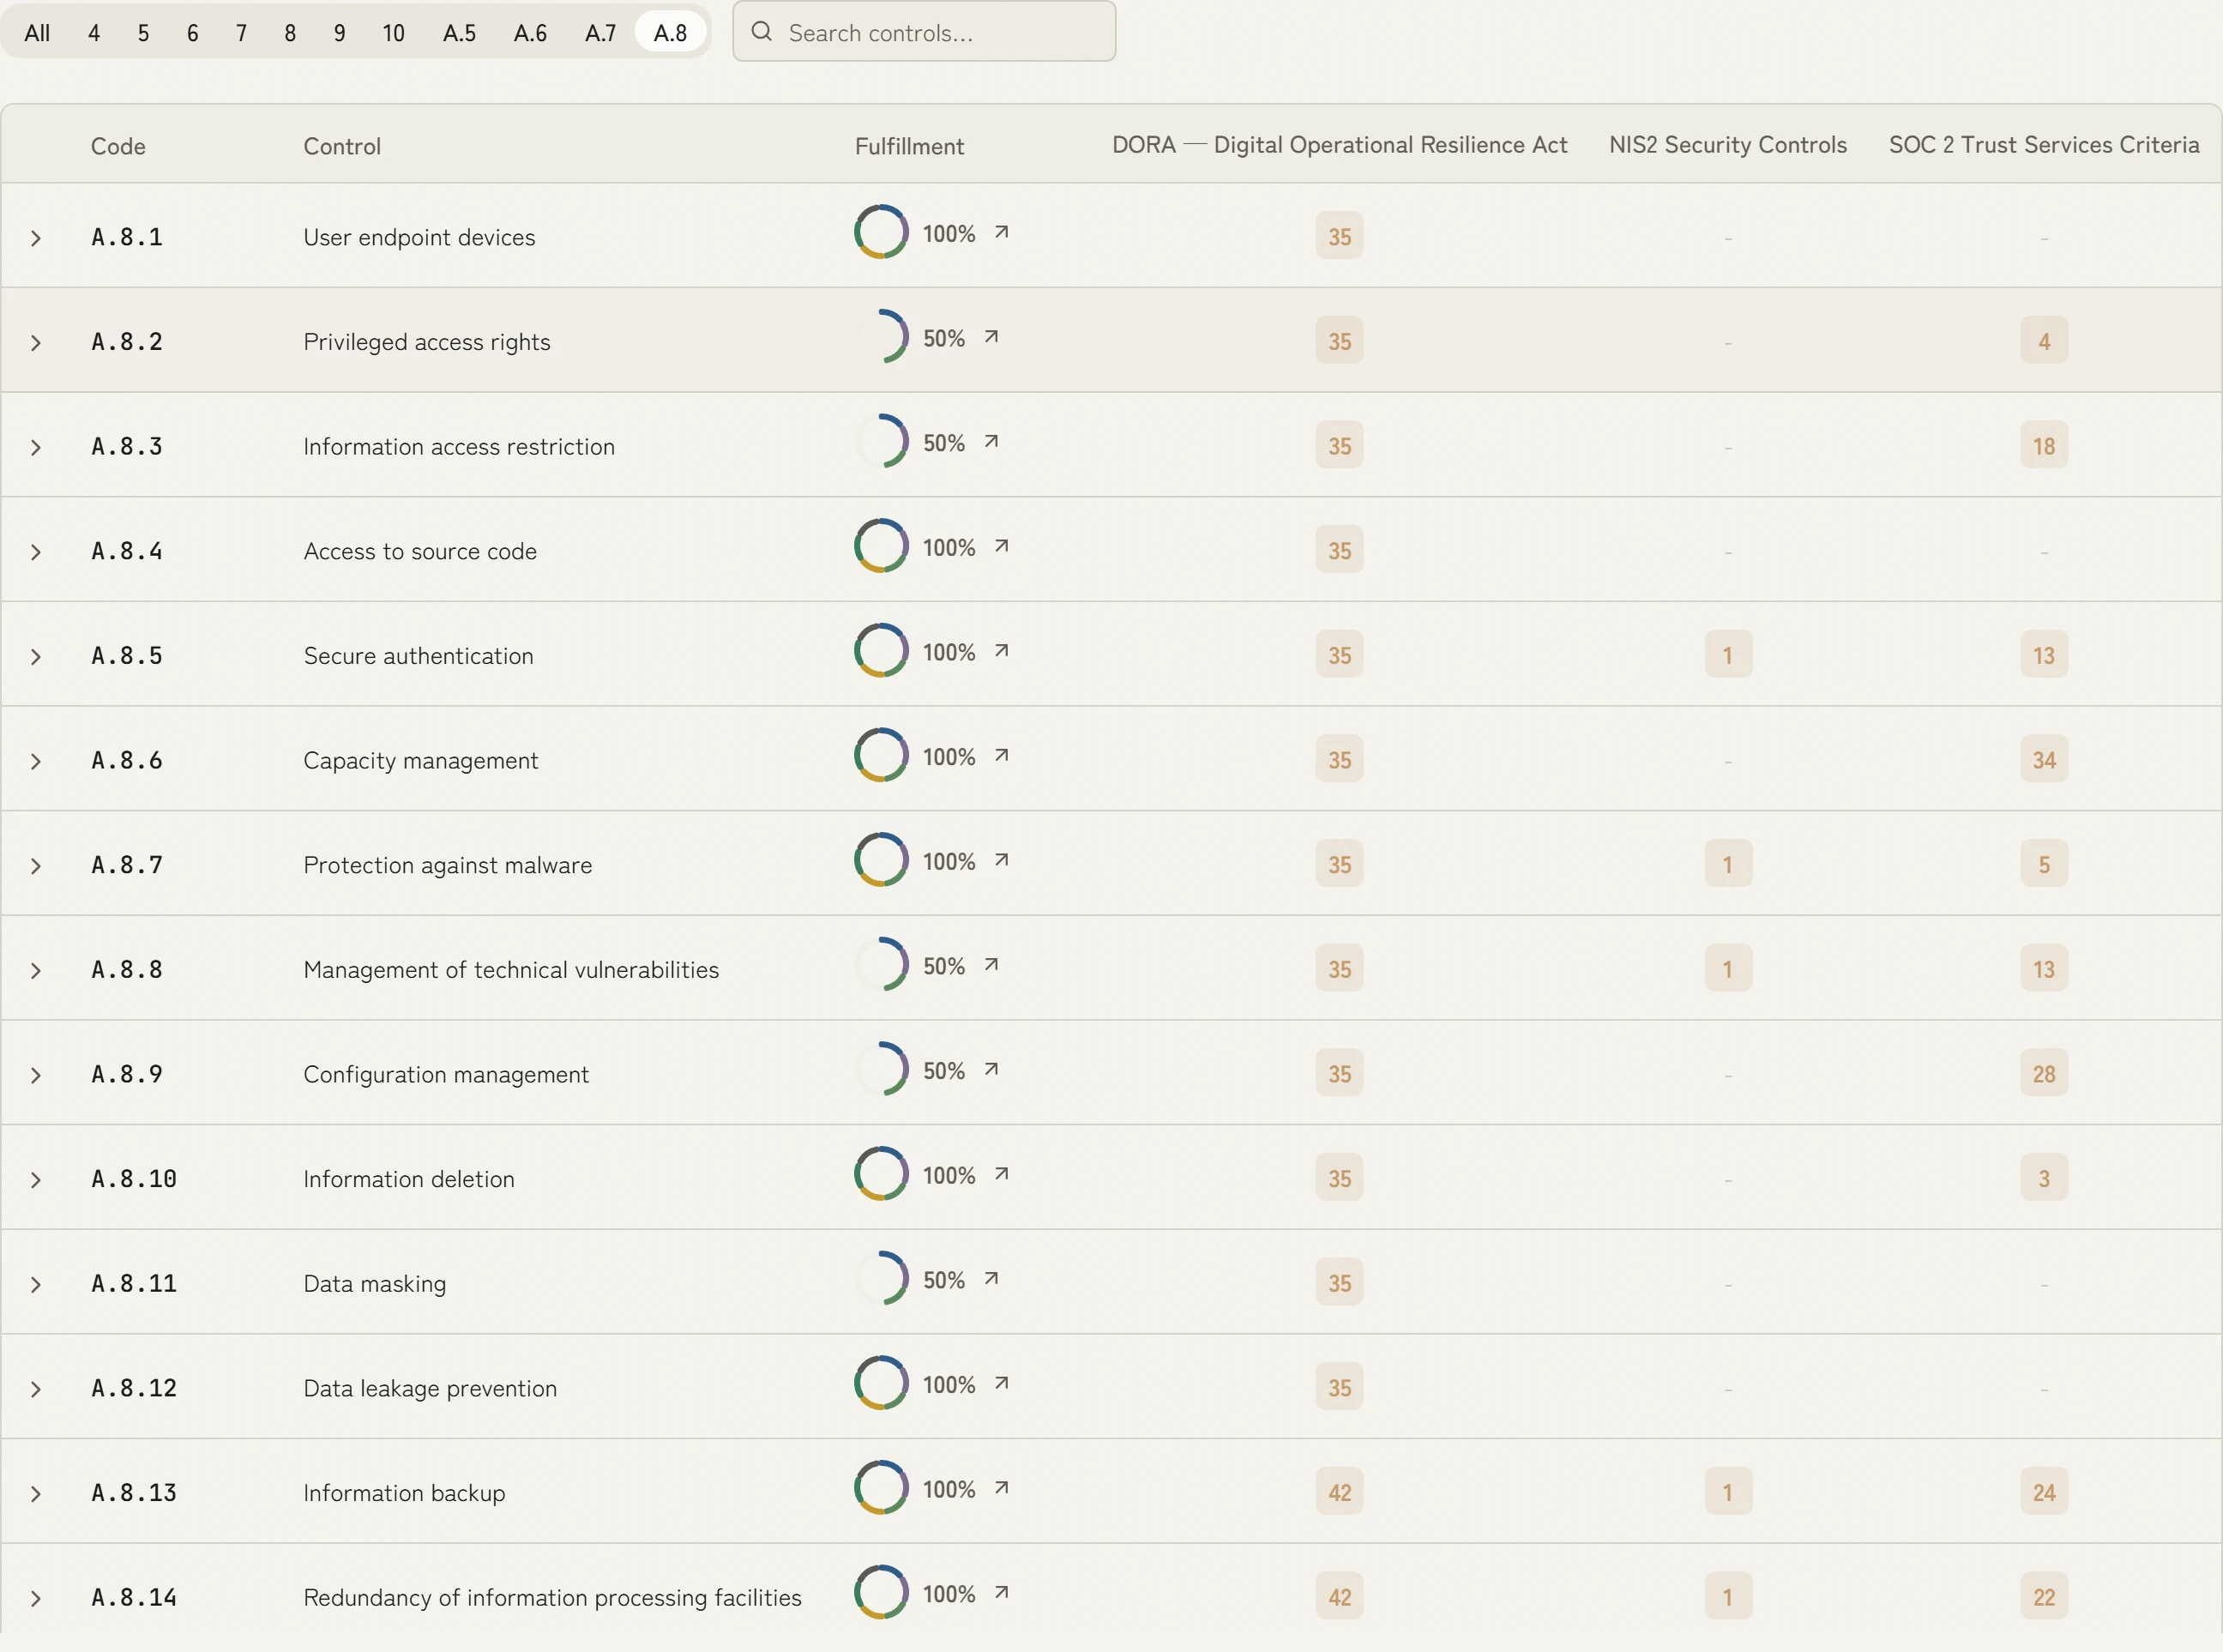Open fulfillment arrow for Information backup

pyautogui.click(x=1001, y=1488)
